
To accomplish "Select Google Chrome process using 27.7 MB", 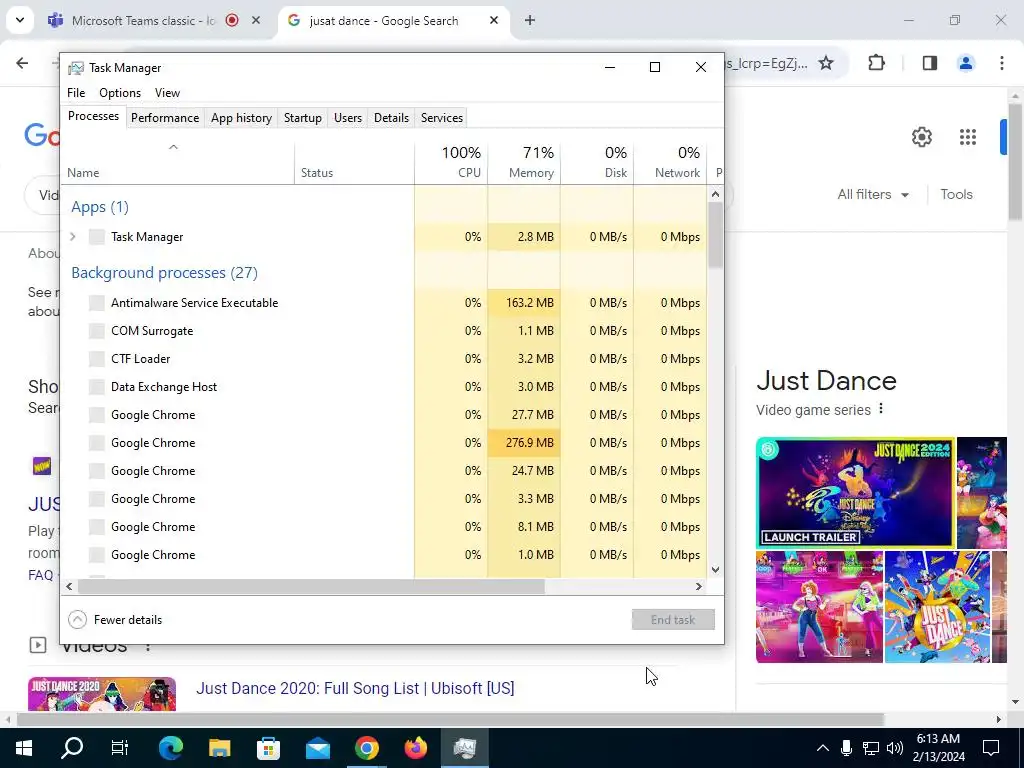I will click(x=383, y=415).
